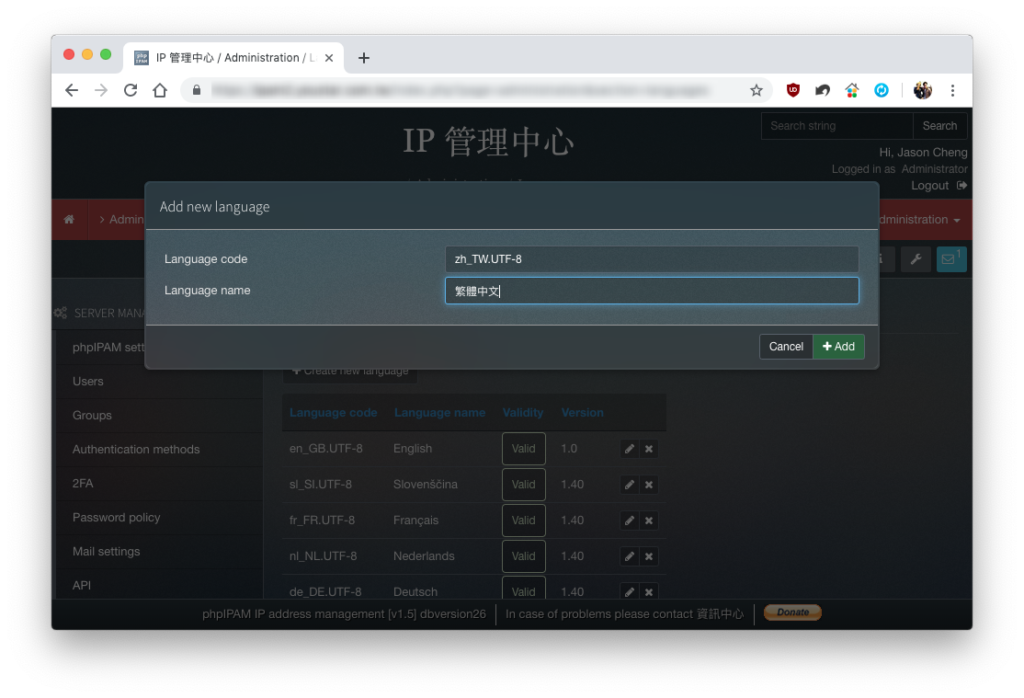Viewport: 1024px width, 698px height.
Task: Bookmark this page with the star icon
Action: (756, 91)
